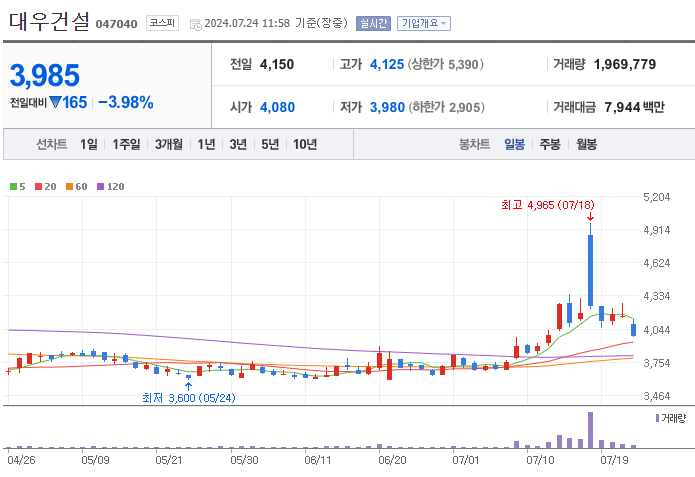
Task: Click the volume value 1,969,779
Action: tap(625, 65)
